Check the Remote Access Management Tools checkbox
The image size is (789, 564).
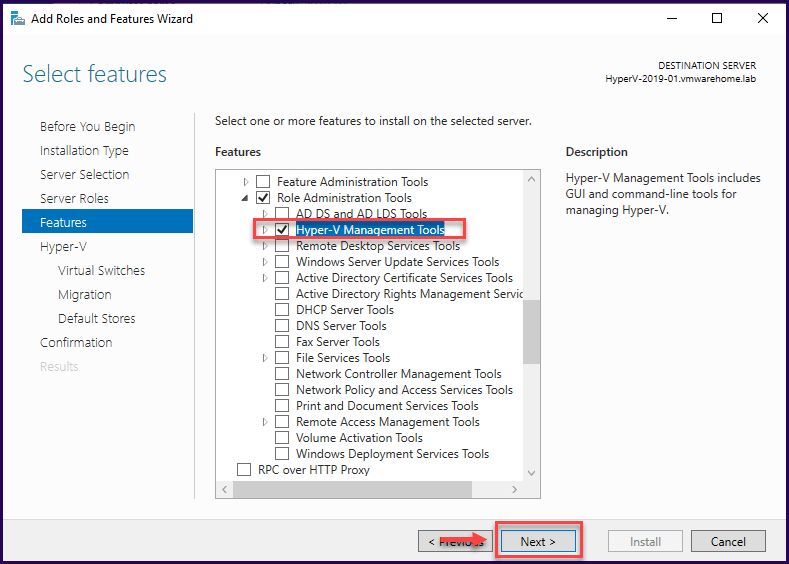coord(282,422)
